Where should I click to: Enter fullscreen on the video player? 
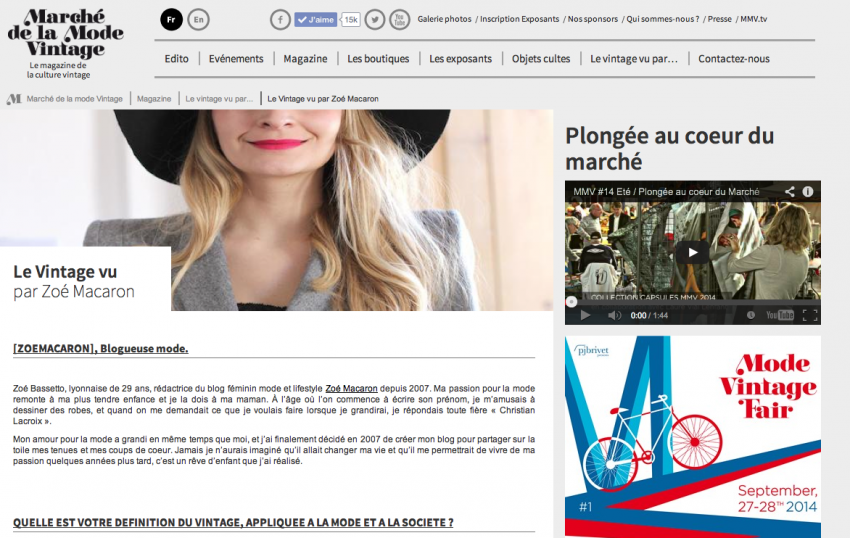tap(810, 315)
